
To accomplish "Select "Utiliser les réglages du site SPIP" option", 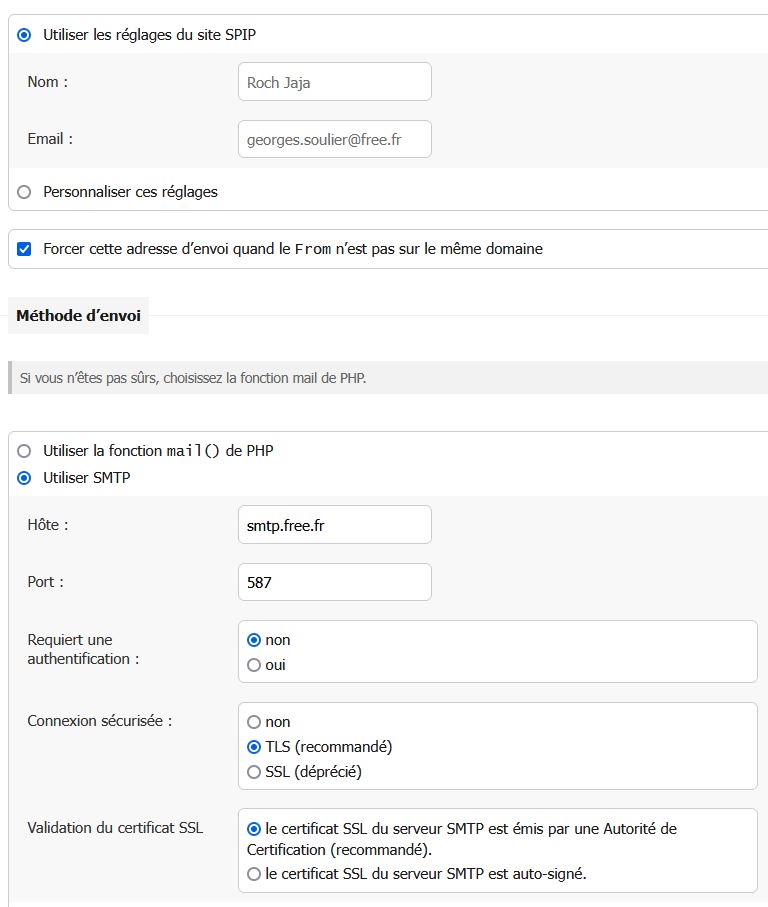I will [24, 35].
